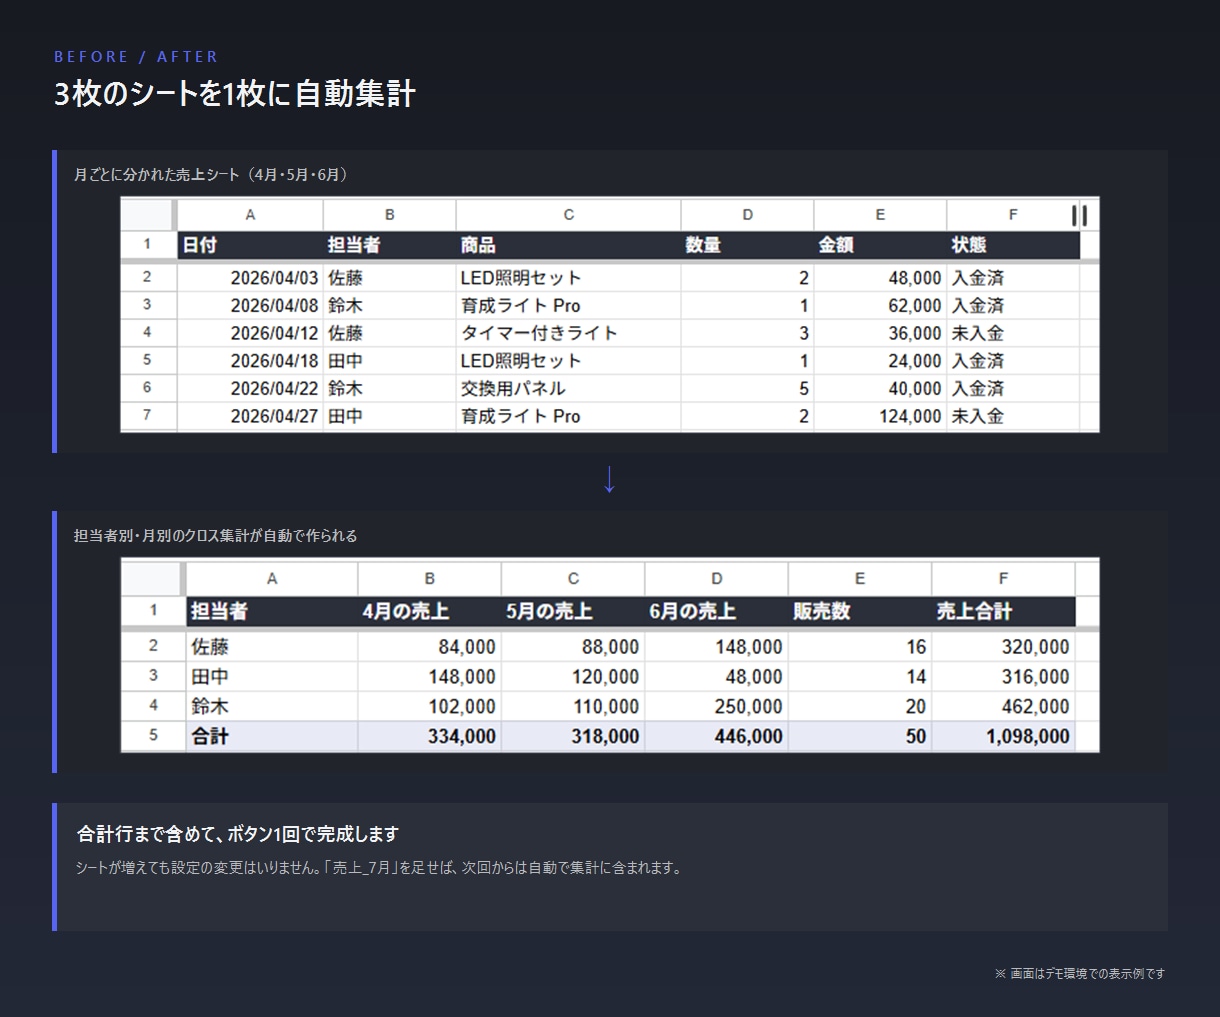1220x1017 pixels.
Task: Select the date cell 2026/04/22
Action: click(x=250, y=388)
